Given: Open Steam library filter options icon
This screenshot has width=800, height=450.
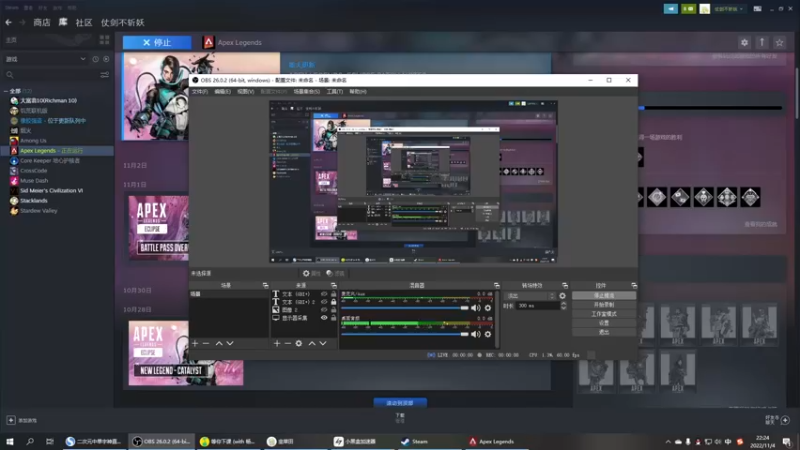Looking at the screenshot, I should click(x=105, y=75).
